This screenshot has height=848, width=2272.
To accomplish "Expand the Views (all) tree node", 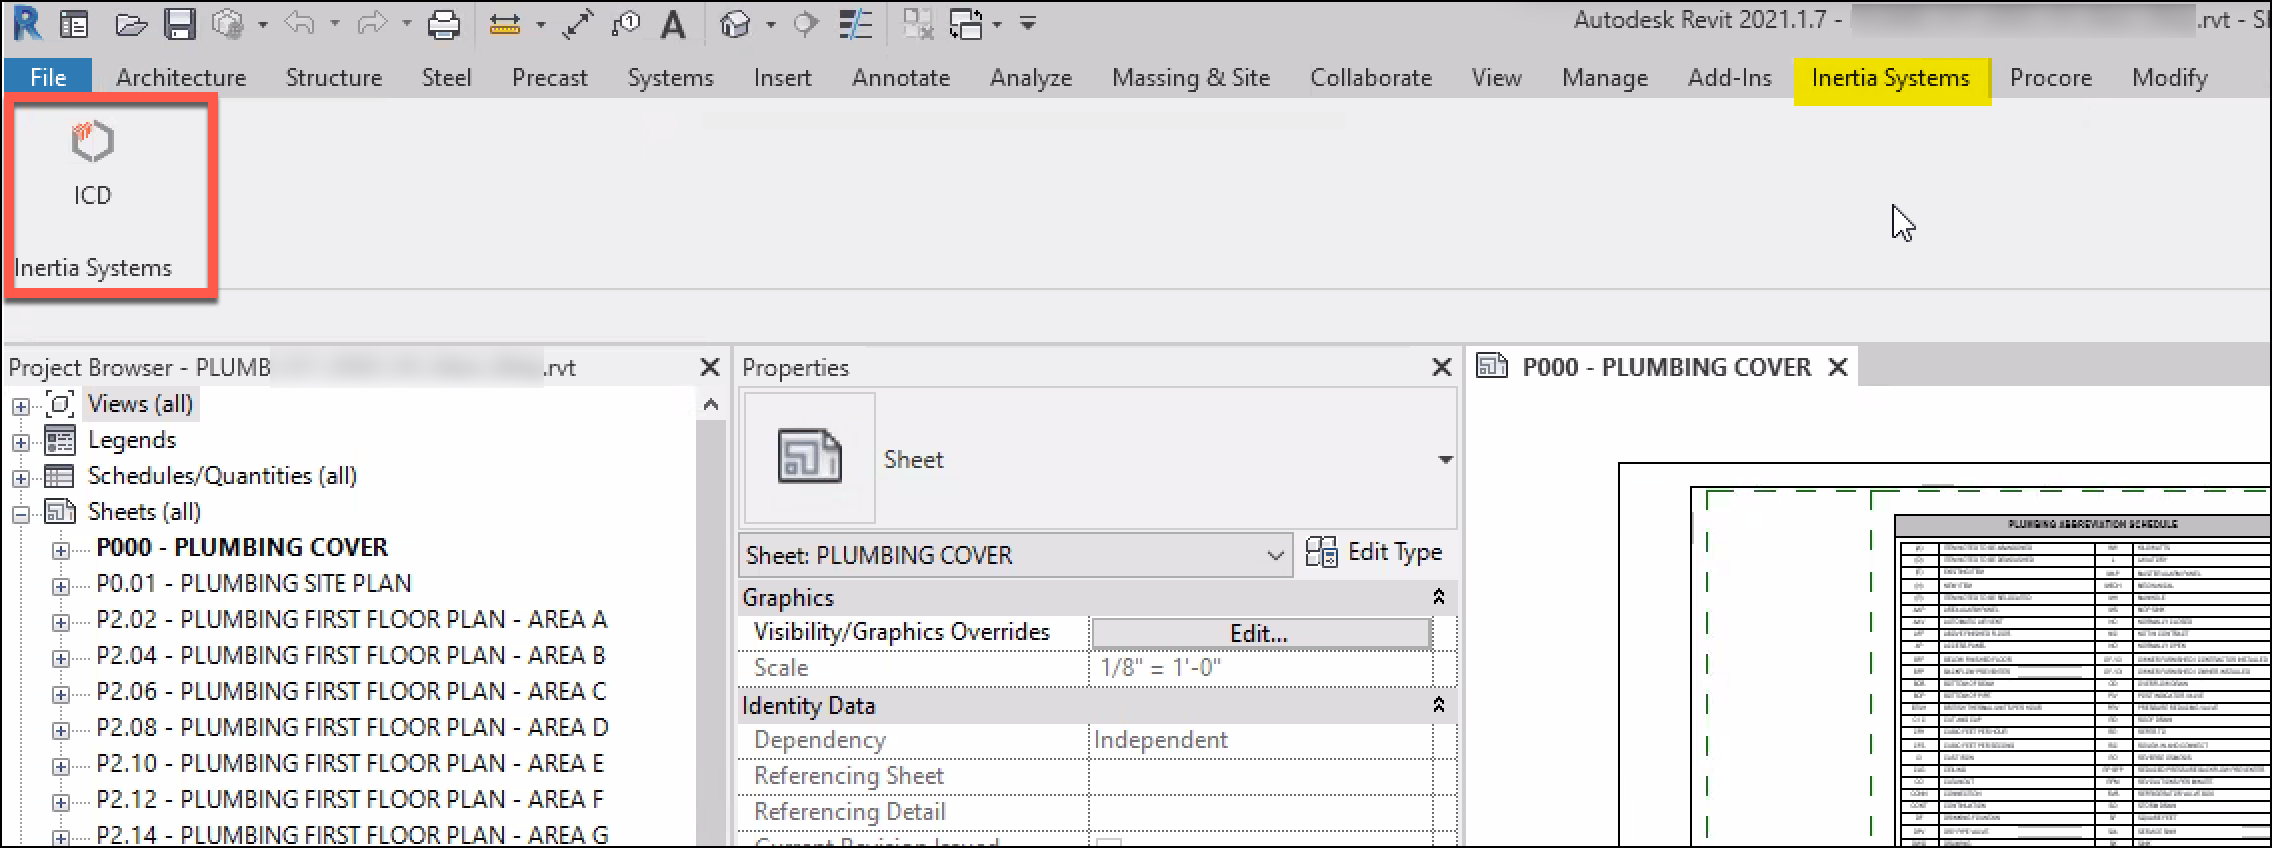I will (x=21, y=406).
